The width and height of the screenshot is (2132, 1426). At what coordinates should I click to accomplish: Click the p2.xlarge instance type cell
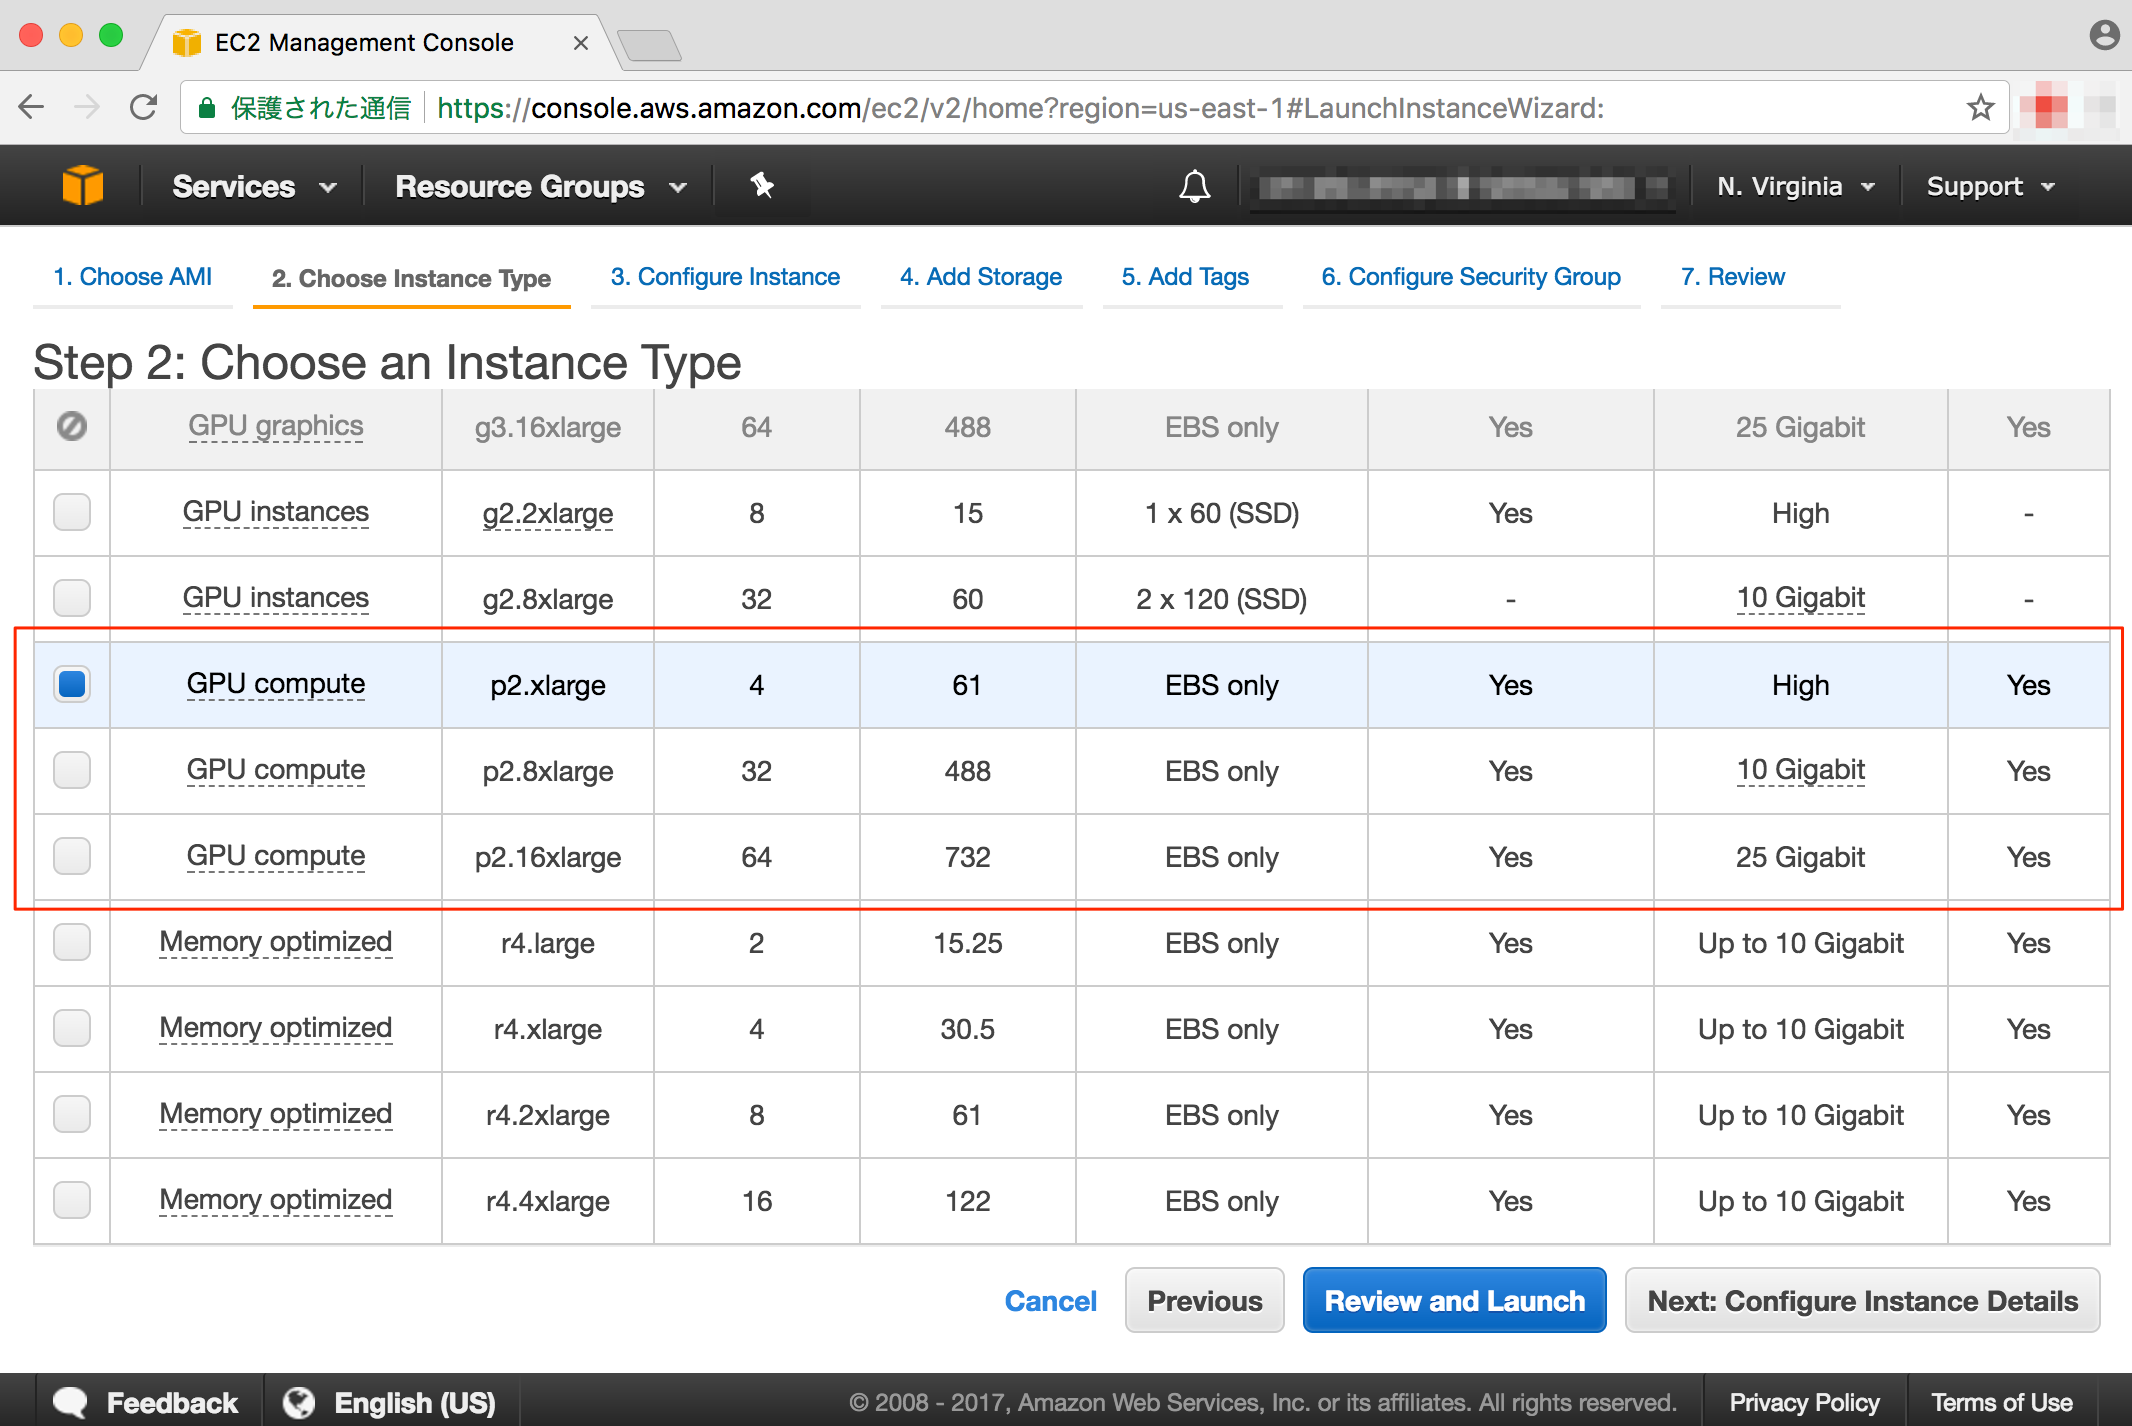coord(548,685)
